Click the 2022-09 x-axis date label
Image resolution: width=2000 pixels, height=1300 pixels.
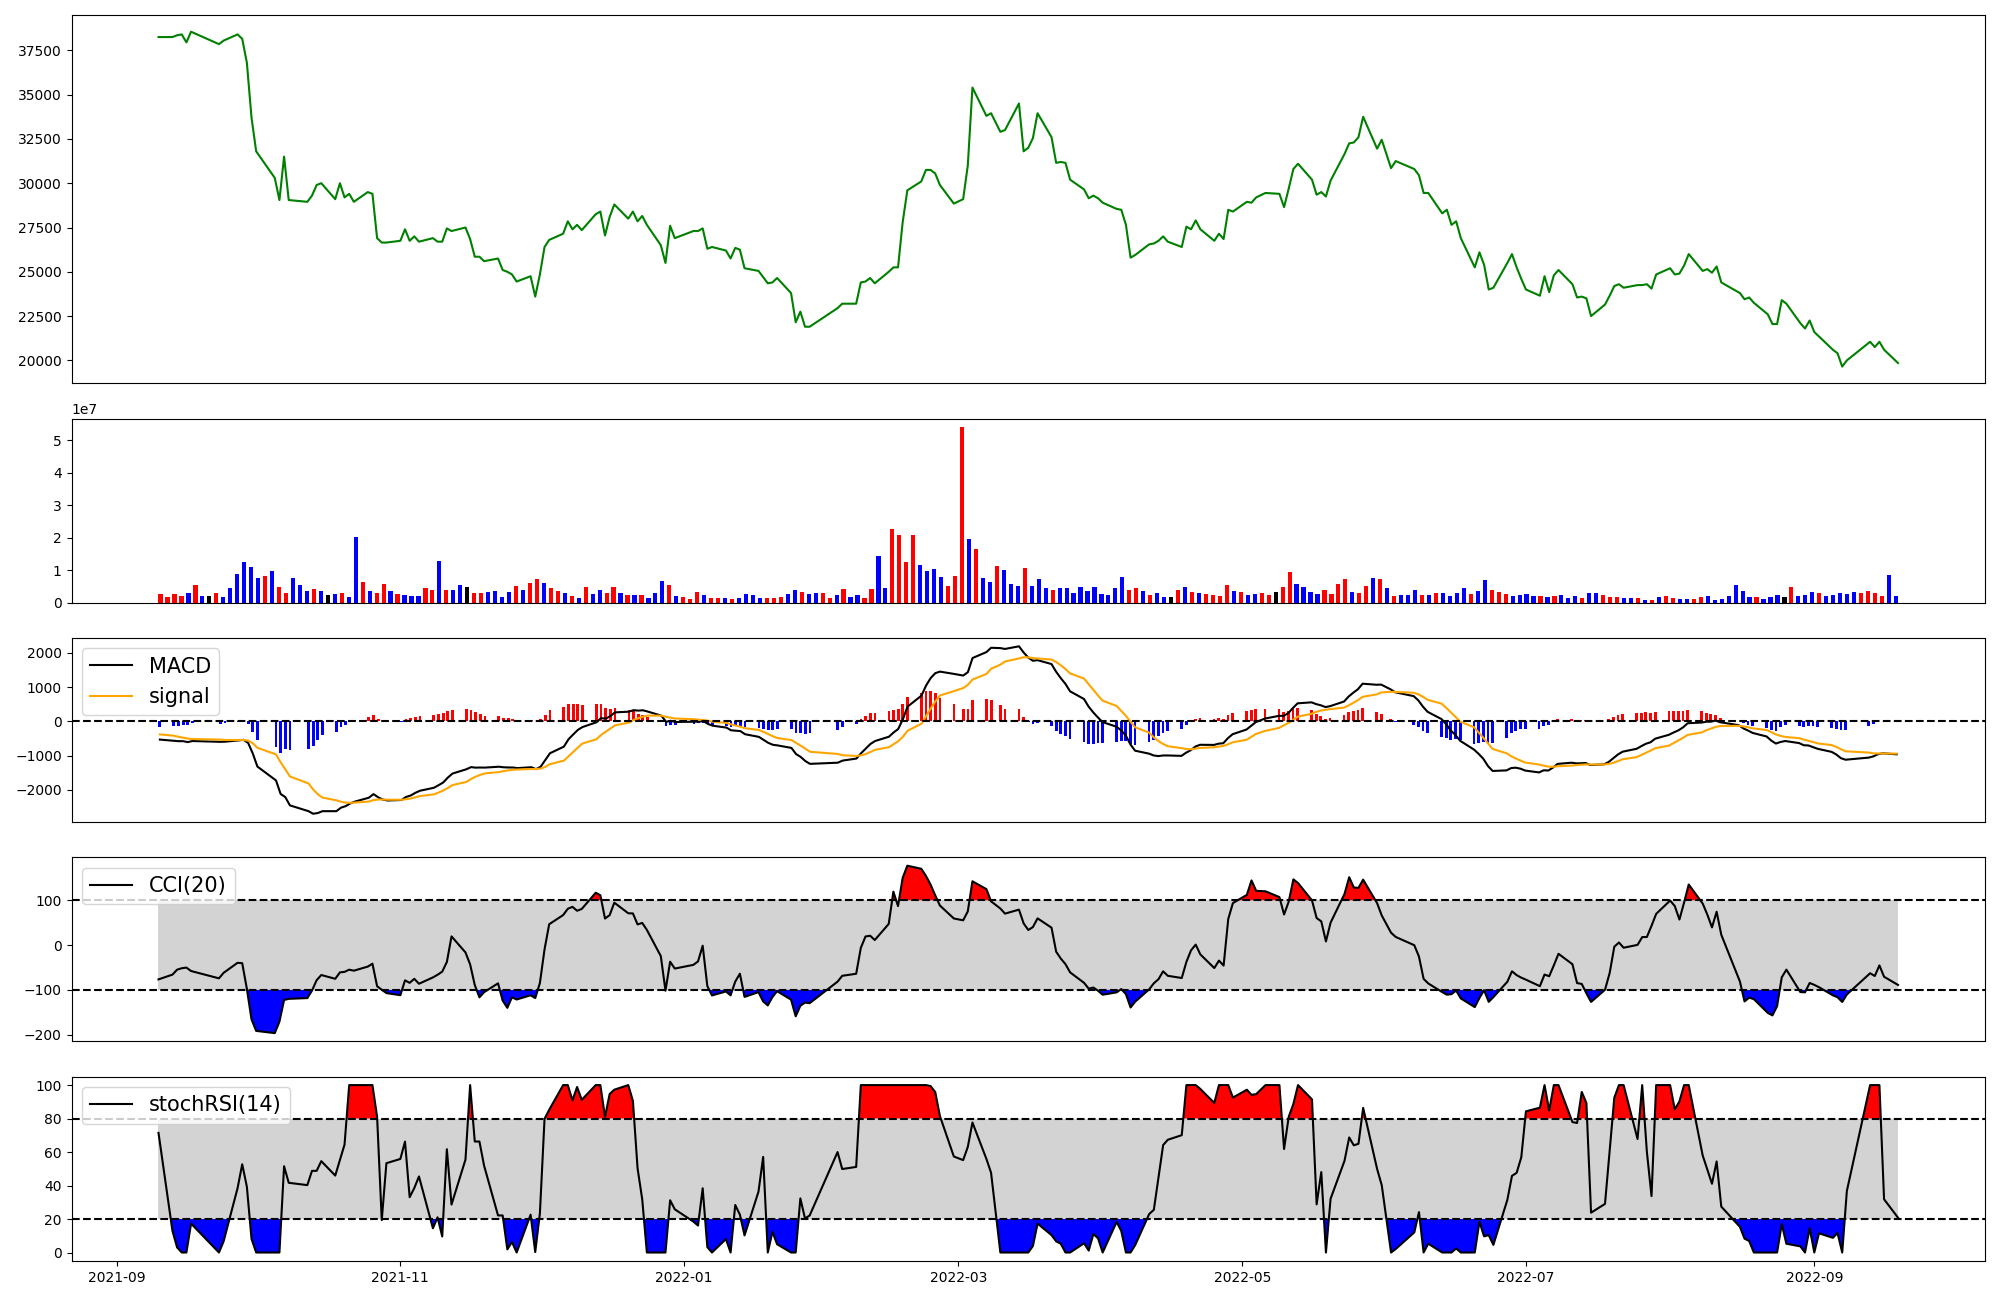pos(1815,1277)
